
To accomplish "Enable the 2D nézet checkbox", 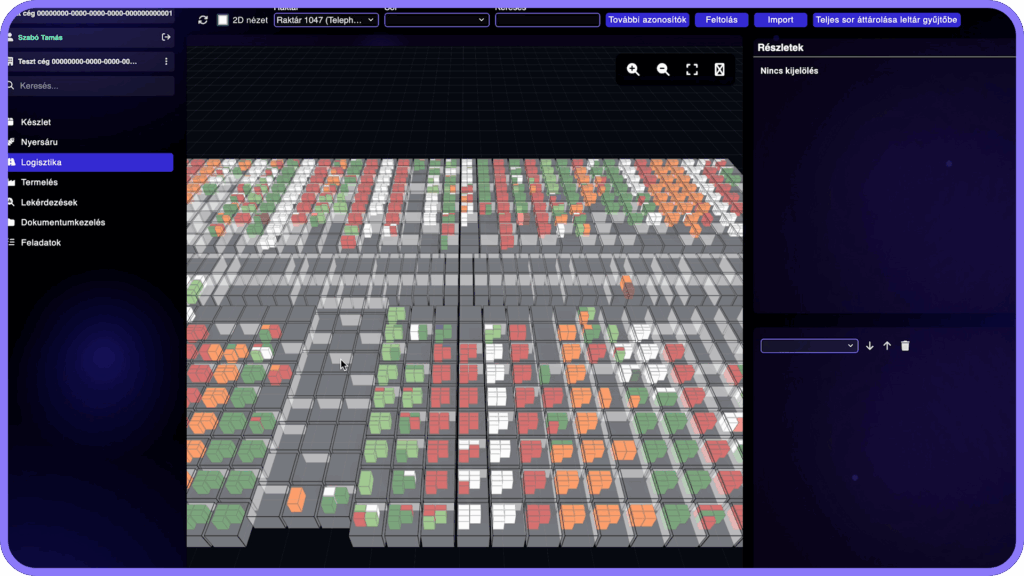I will pyautogui.click(x=223, y=20).
